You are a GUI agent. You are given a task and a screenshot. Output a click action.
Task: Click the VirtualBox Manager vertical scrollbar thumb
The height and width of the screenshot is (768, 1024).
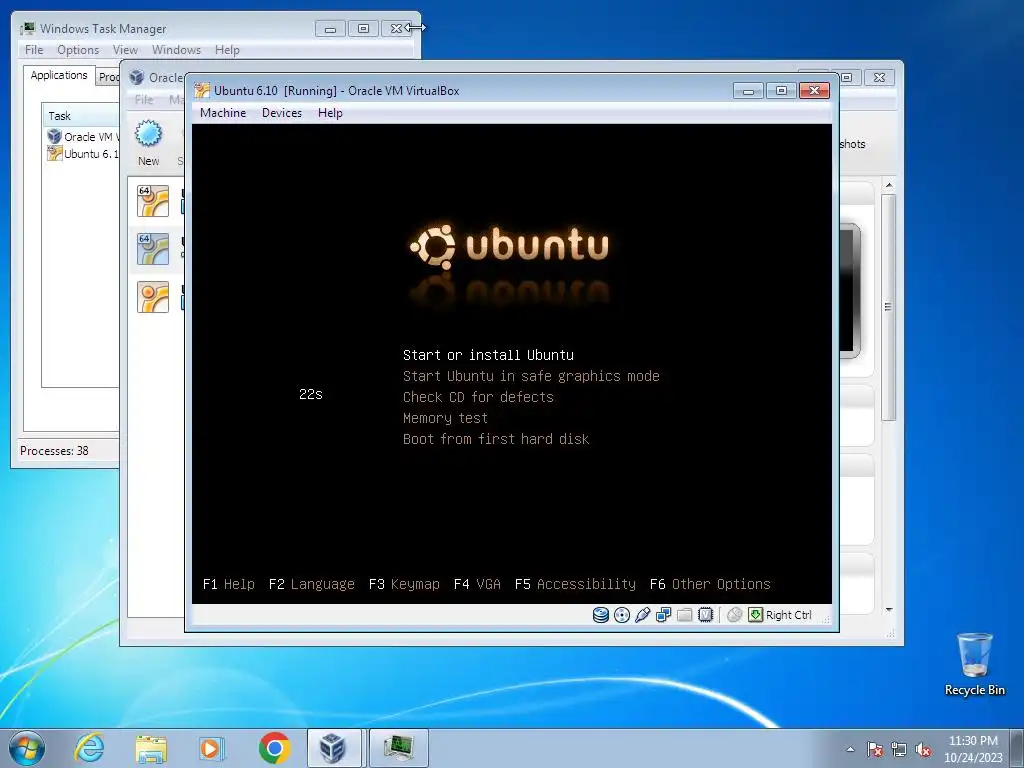click(x=888, y=307)
